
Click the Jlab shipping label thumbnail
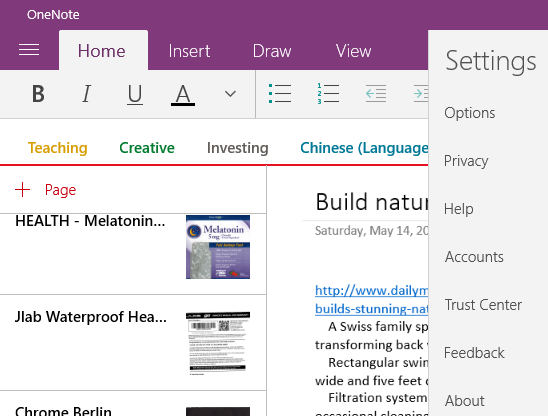pos(218,343)
